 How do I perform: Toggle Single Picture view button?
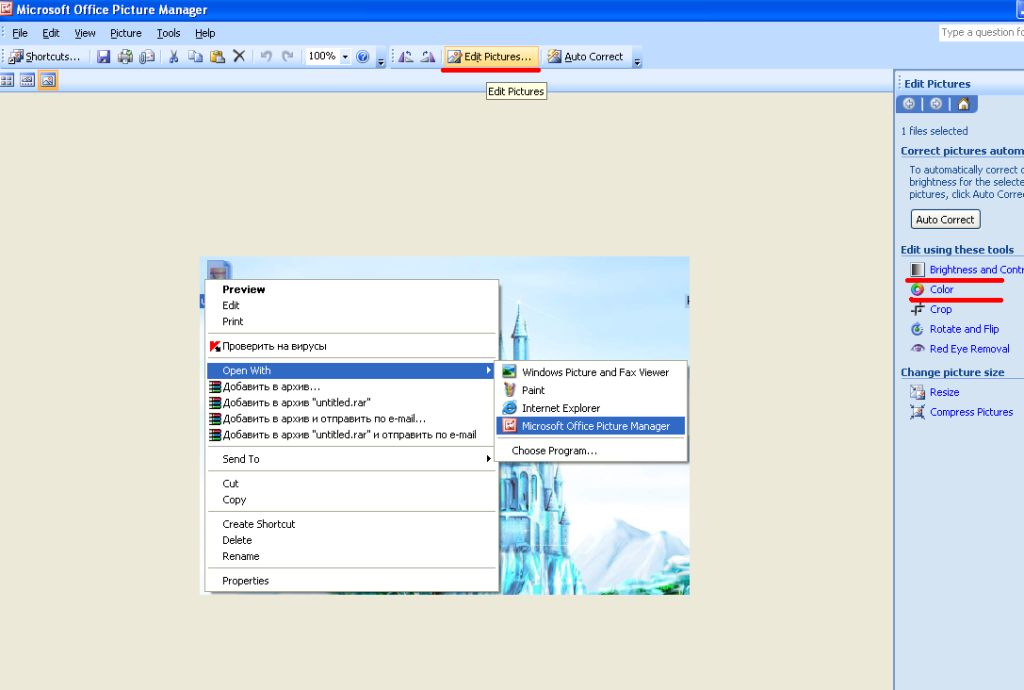[48, 80]
